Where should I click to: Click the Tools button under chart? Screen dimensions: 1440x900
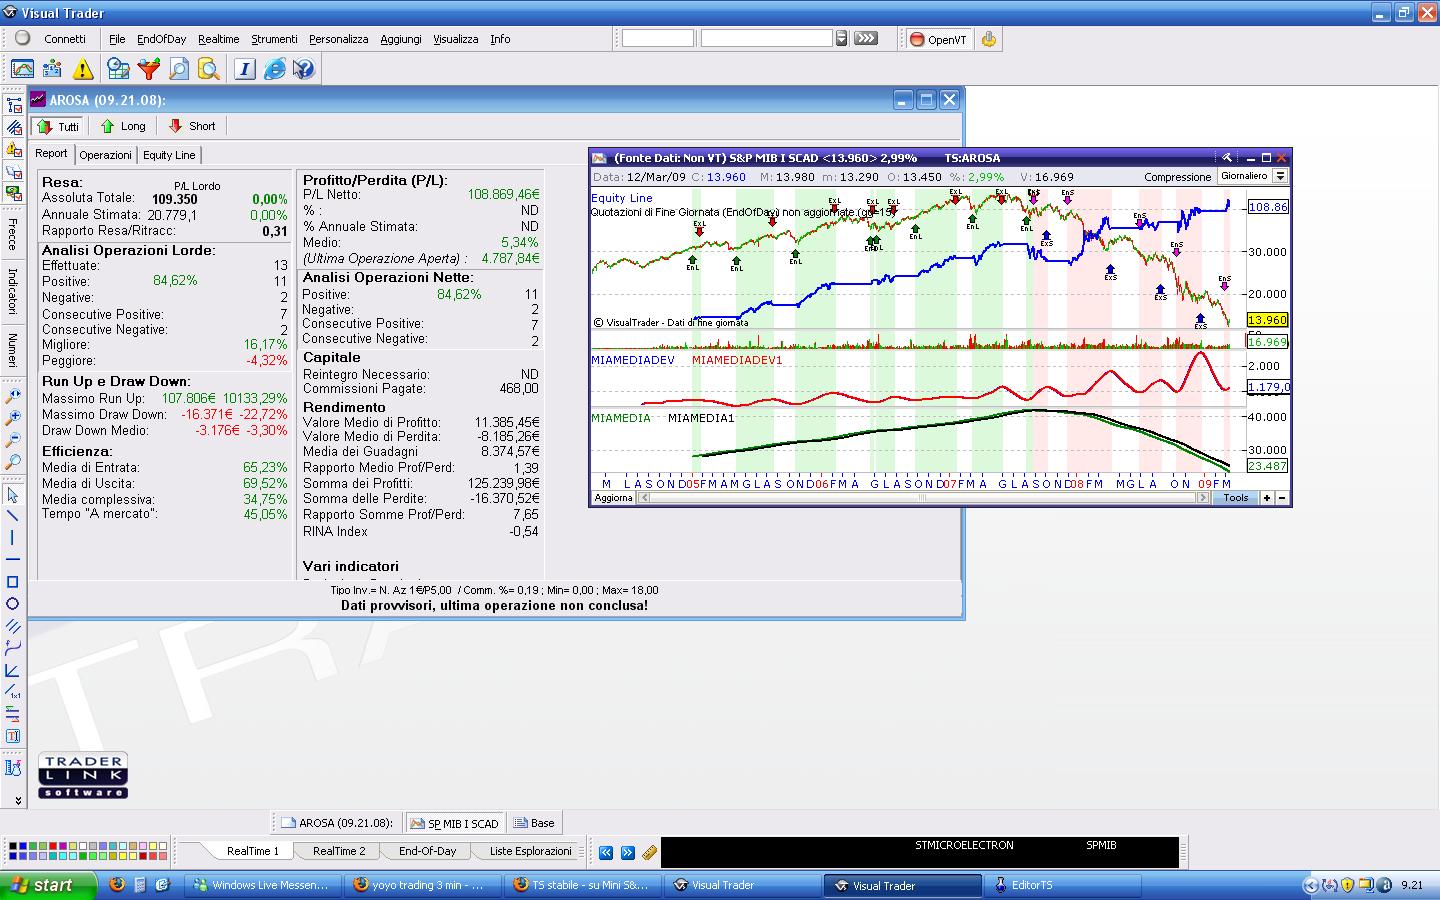(1235, 498)
